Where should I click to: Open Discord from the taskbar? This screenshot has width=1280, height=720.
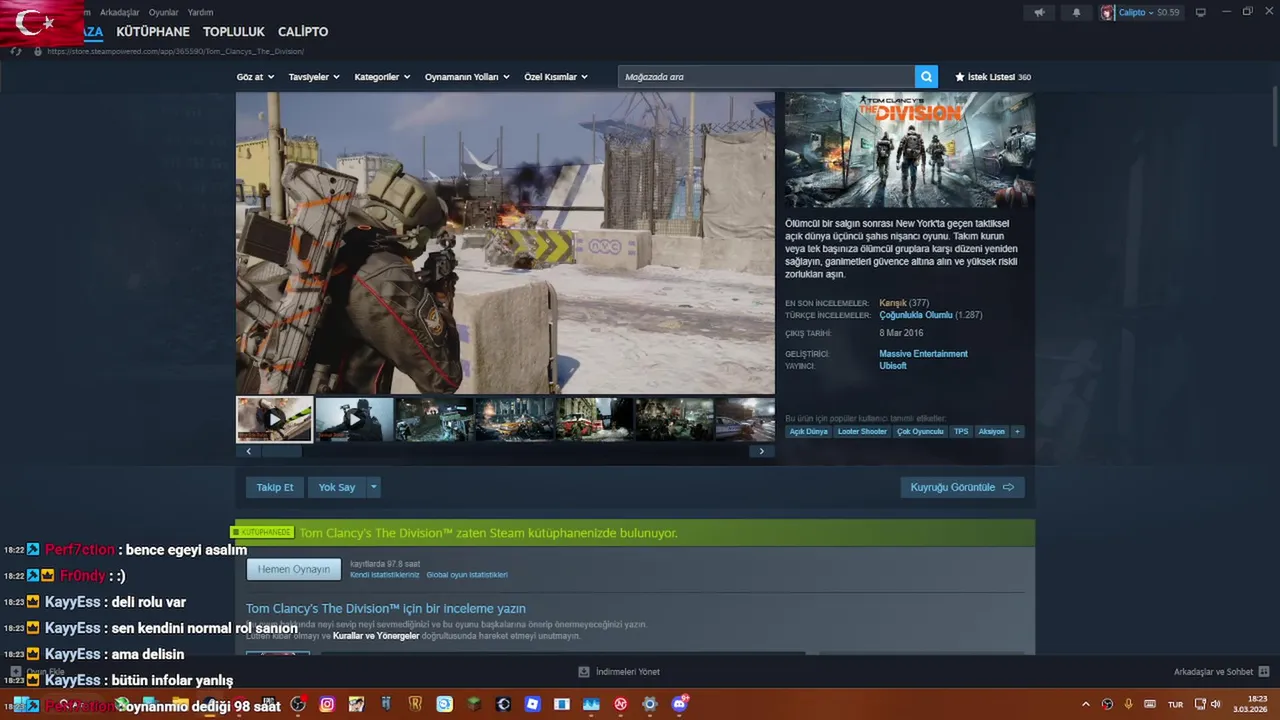(680, 704)
